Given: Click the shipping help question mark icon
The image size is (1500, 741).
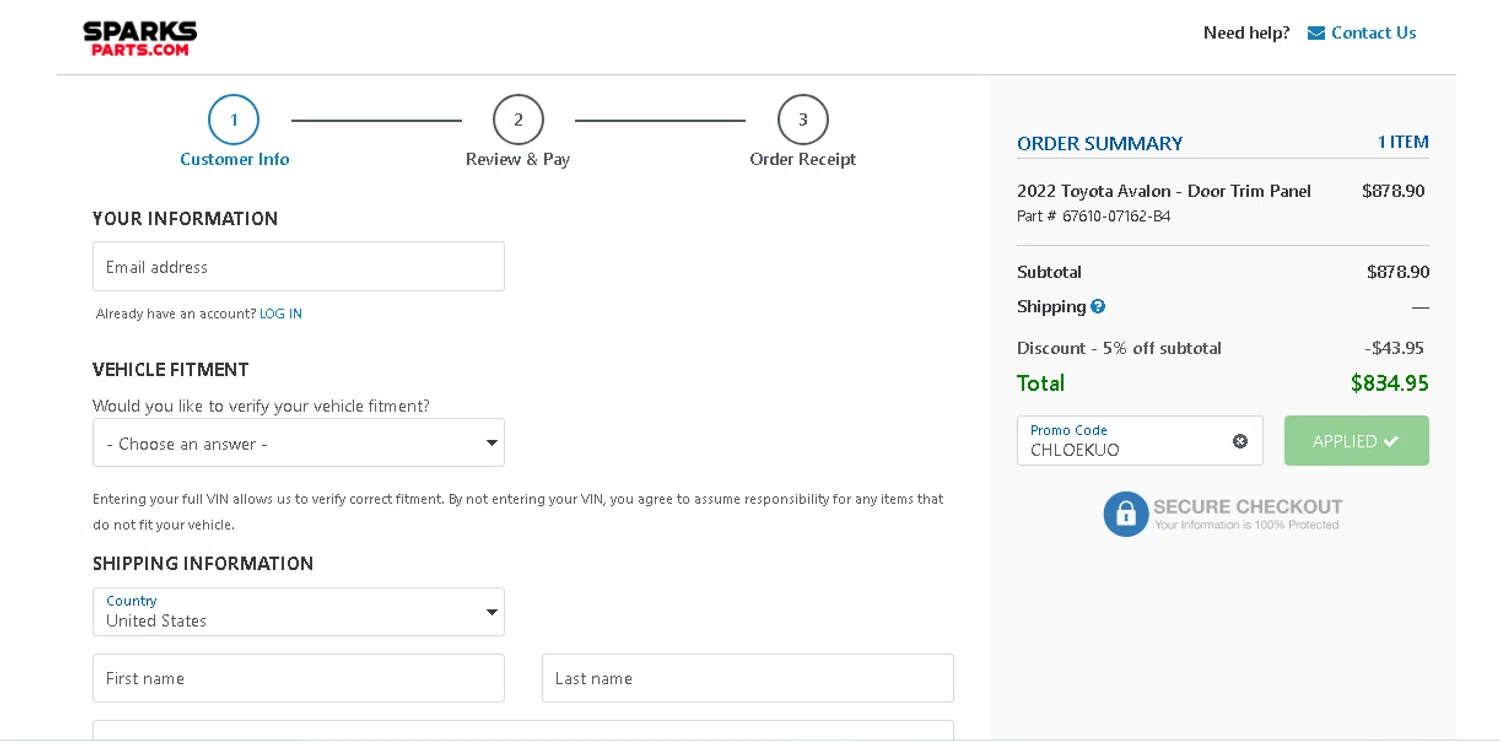Looking at the screenshot, I should pos(1098,307).
